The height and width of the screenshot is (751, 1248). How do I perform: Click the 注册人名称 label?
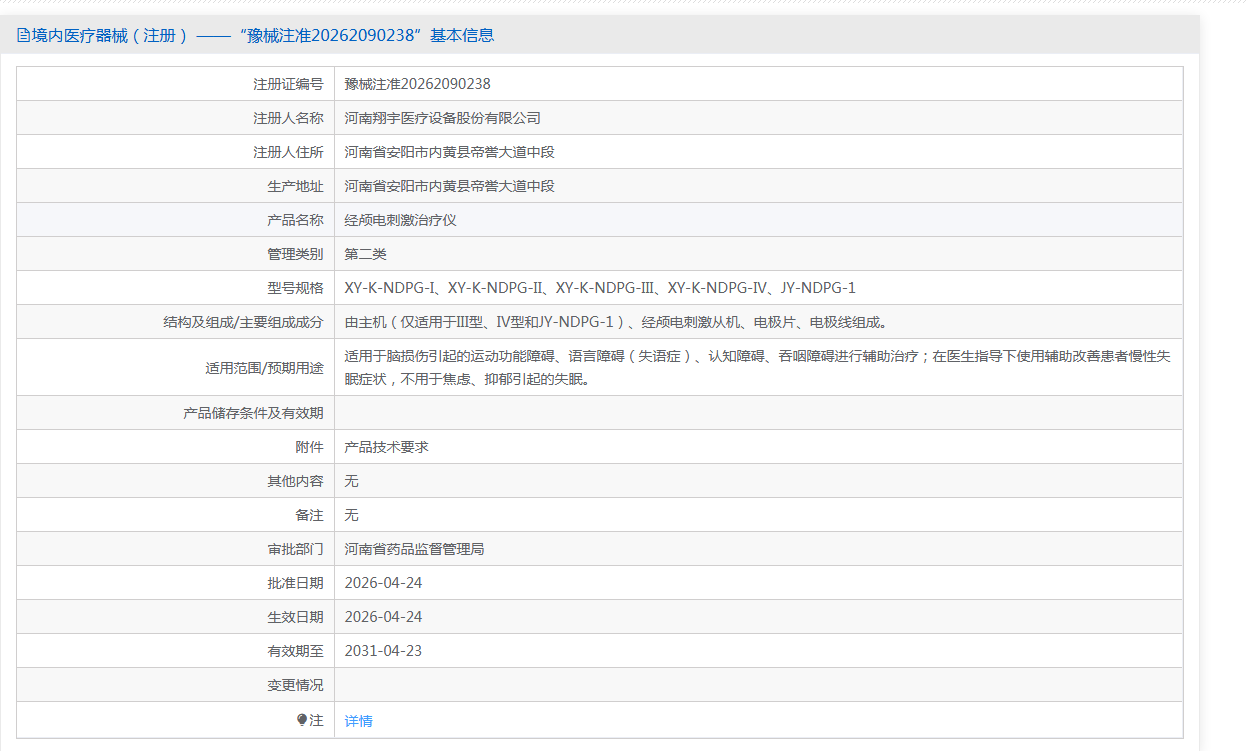pyautogui.click(x=288, y=118)
